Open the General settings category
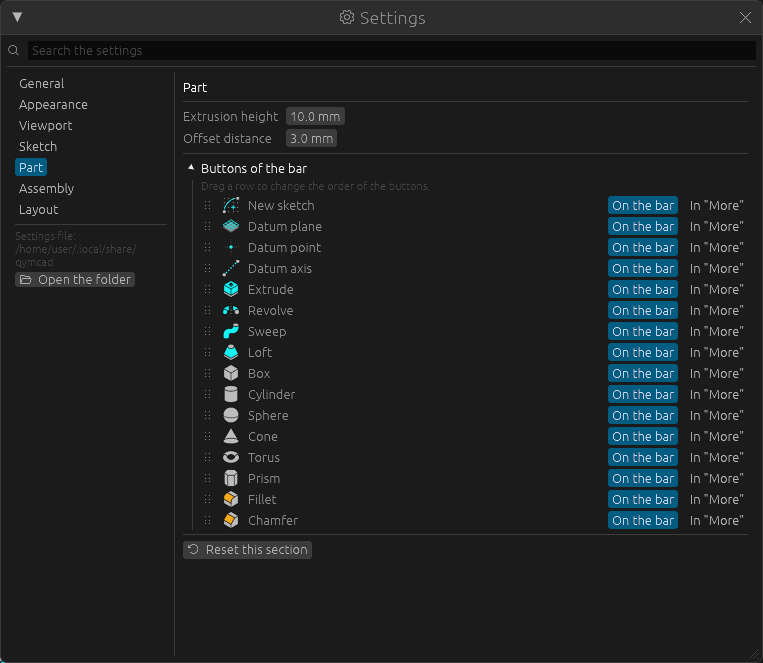Screen dimensions: 763x663 pyautogui.click(x=41, y=83)
